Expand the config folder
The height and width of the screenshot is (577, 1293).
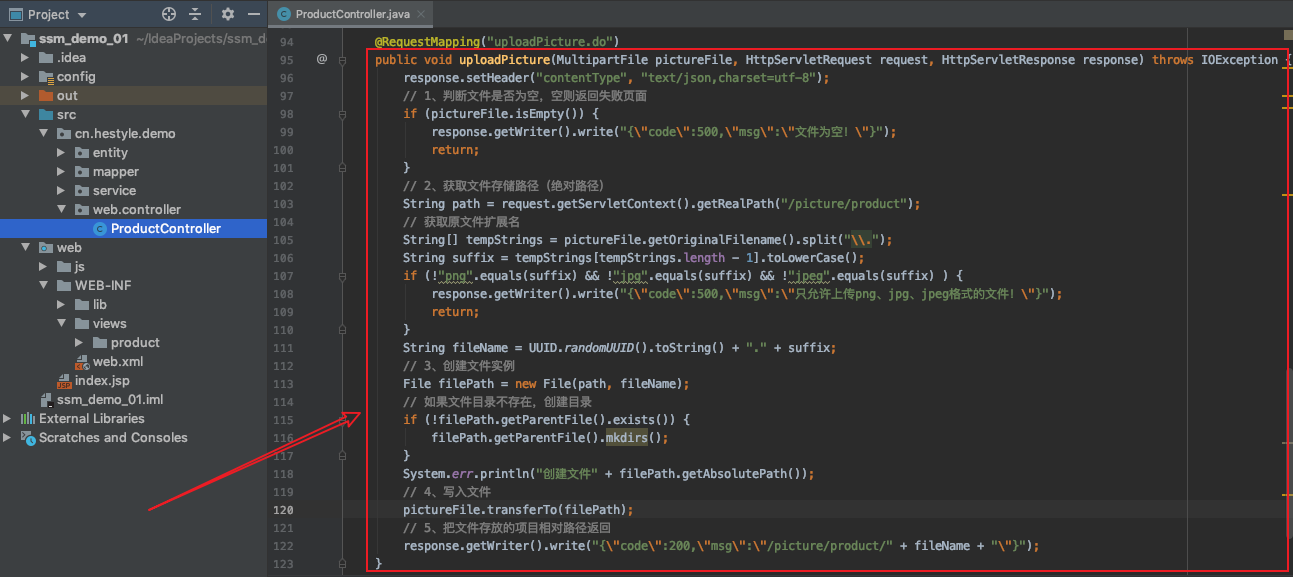(27, 76)
